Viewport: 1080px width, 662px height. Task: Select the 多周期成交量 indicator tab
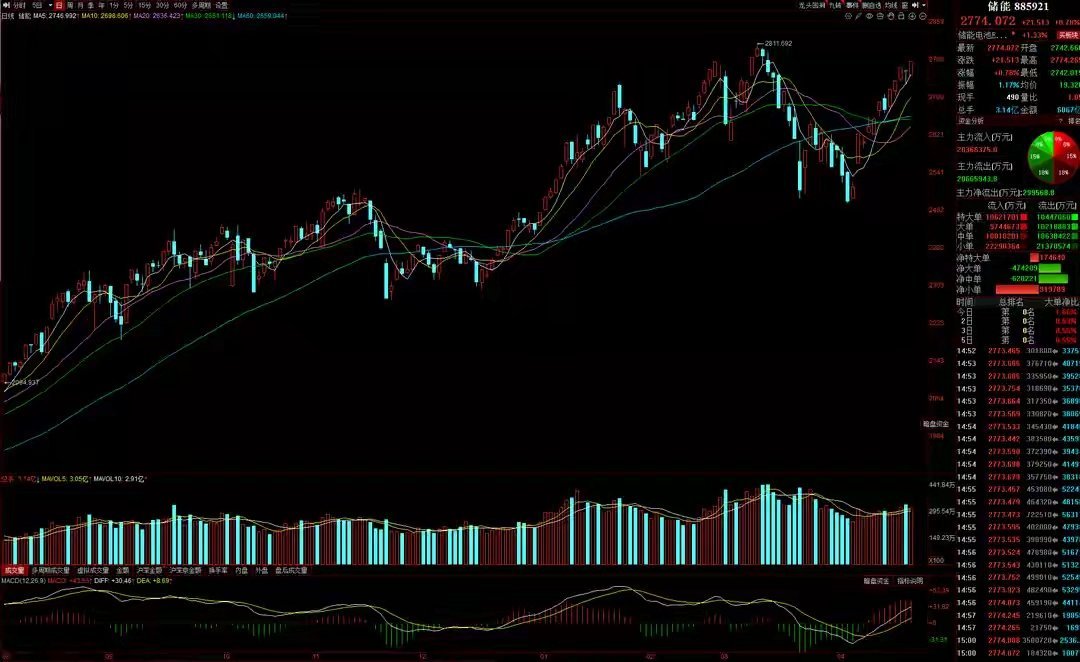[50, 570]
